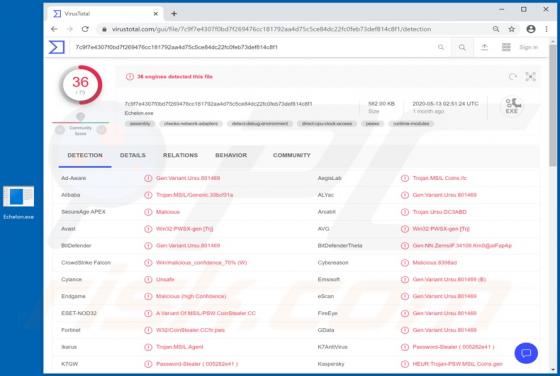Click the EXE file type icon
Image resolution: width=560 pixels, height=376 pixels.
512,106
